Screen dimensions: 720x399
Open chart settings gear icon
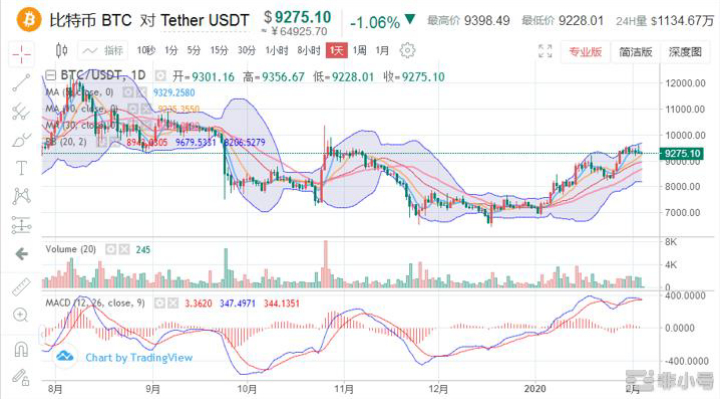pyautogui.click(x=407, y=51)
